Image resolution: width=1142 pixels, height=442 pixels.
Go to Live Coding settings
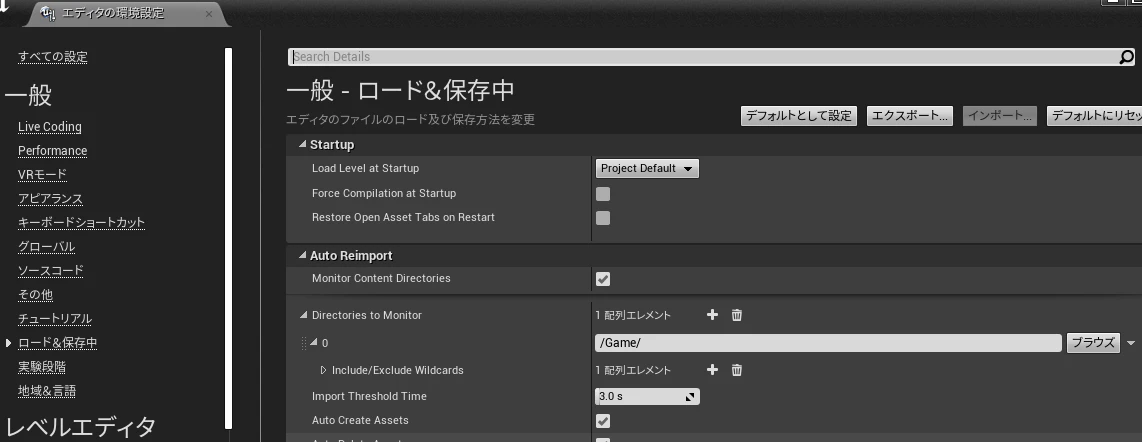click(50, 127)
